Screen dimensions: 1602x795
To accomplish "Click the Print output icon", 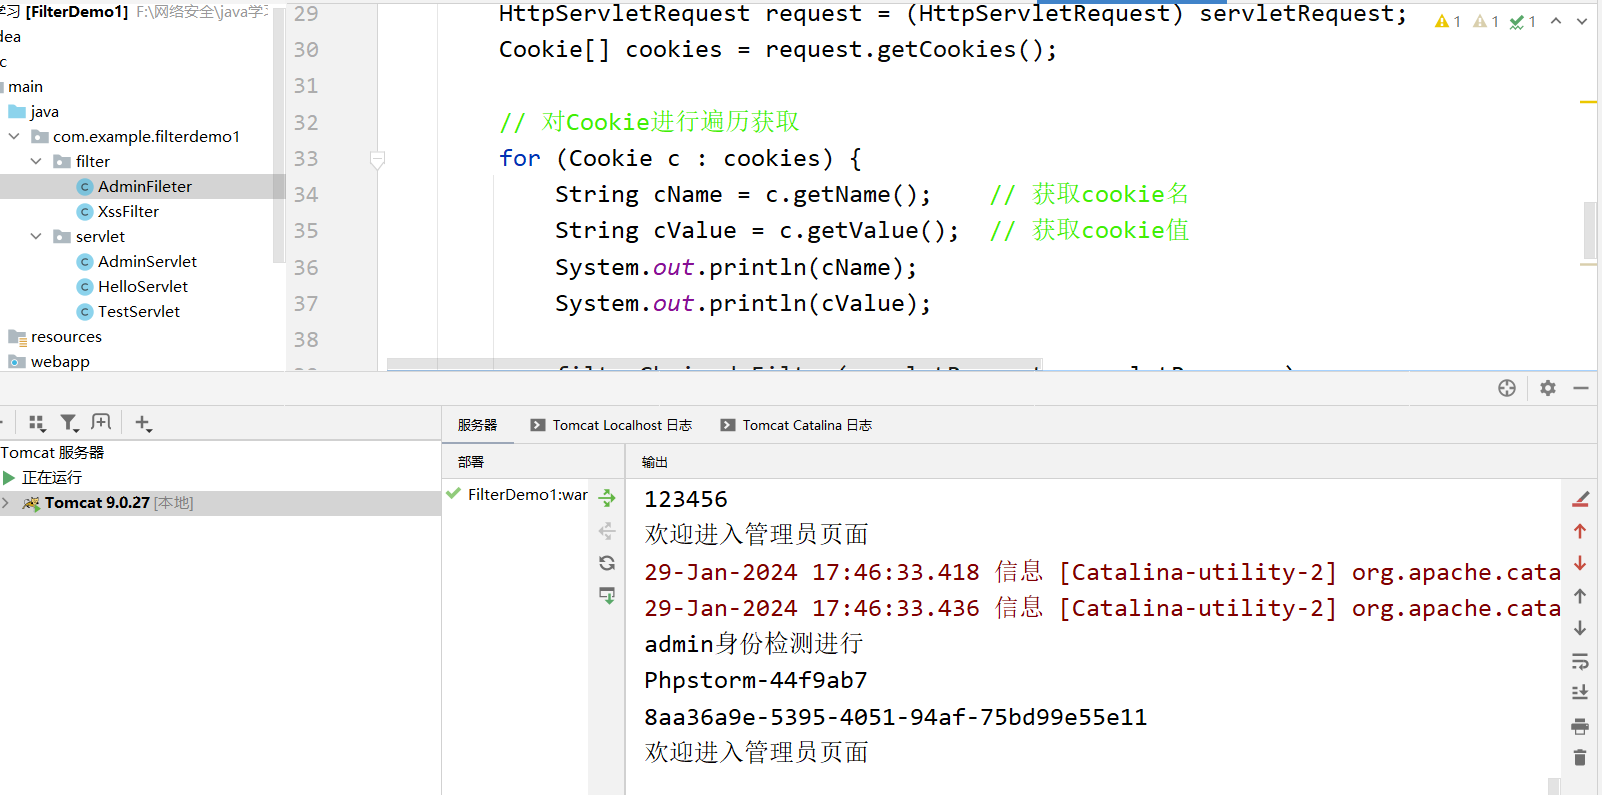I will pos(1580,726).
